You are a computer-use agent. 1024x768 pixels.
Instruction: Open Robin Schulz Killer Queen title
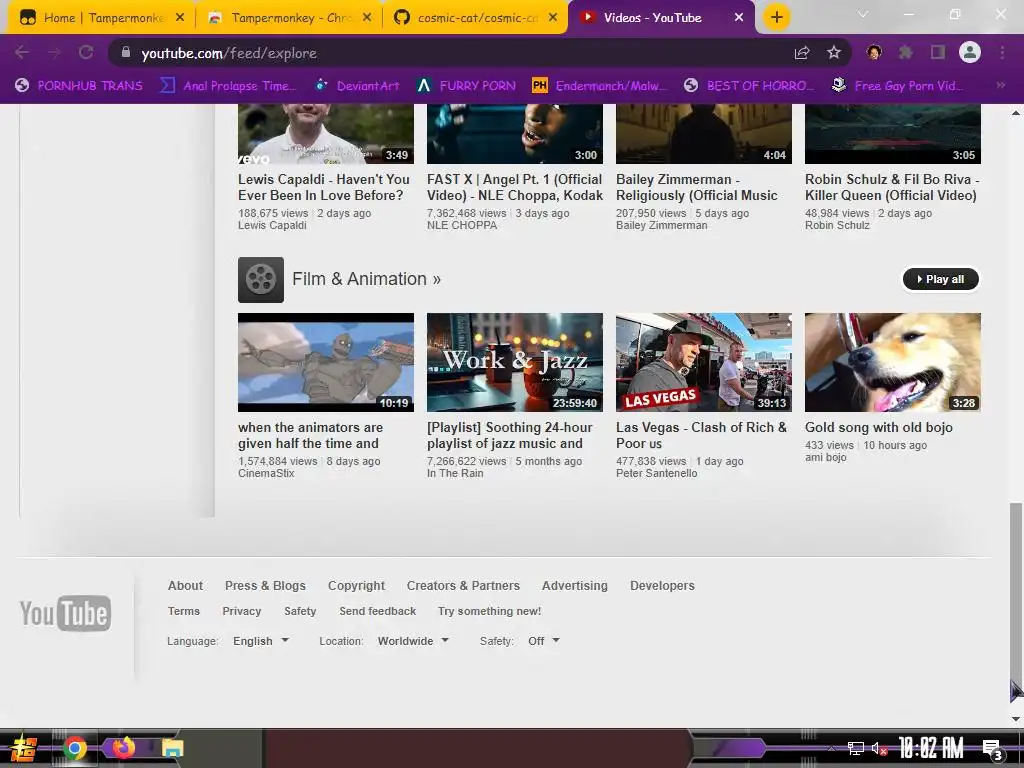[x=891, y=187]
